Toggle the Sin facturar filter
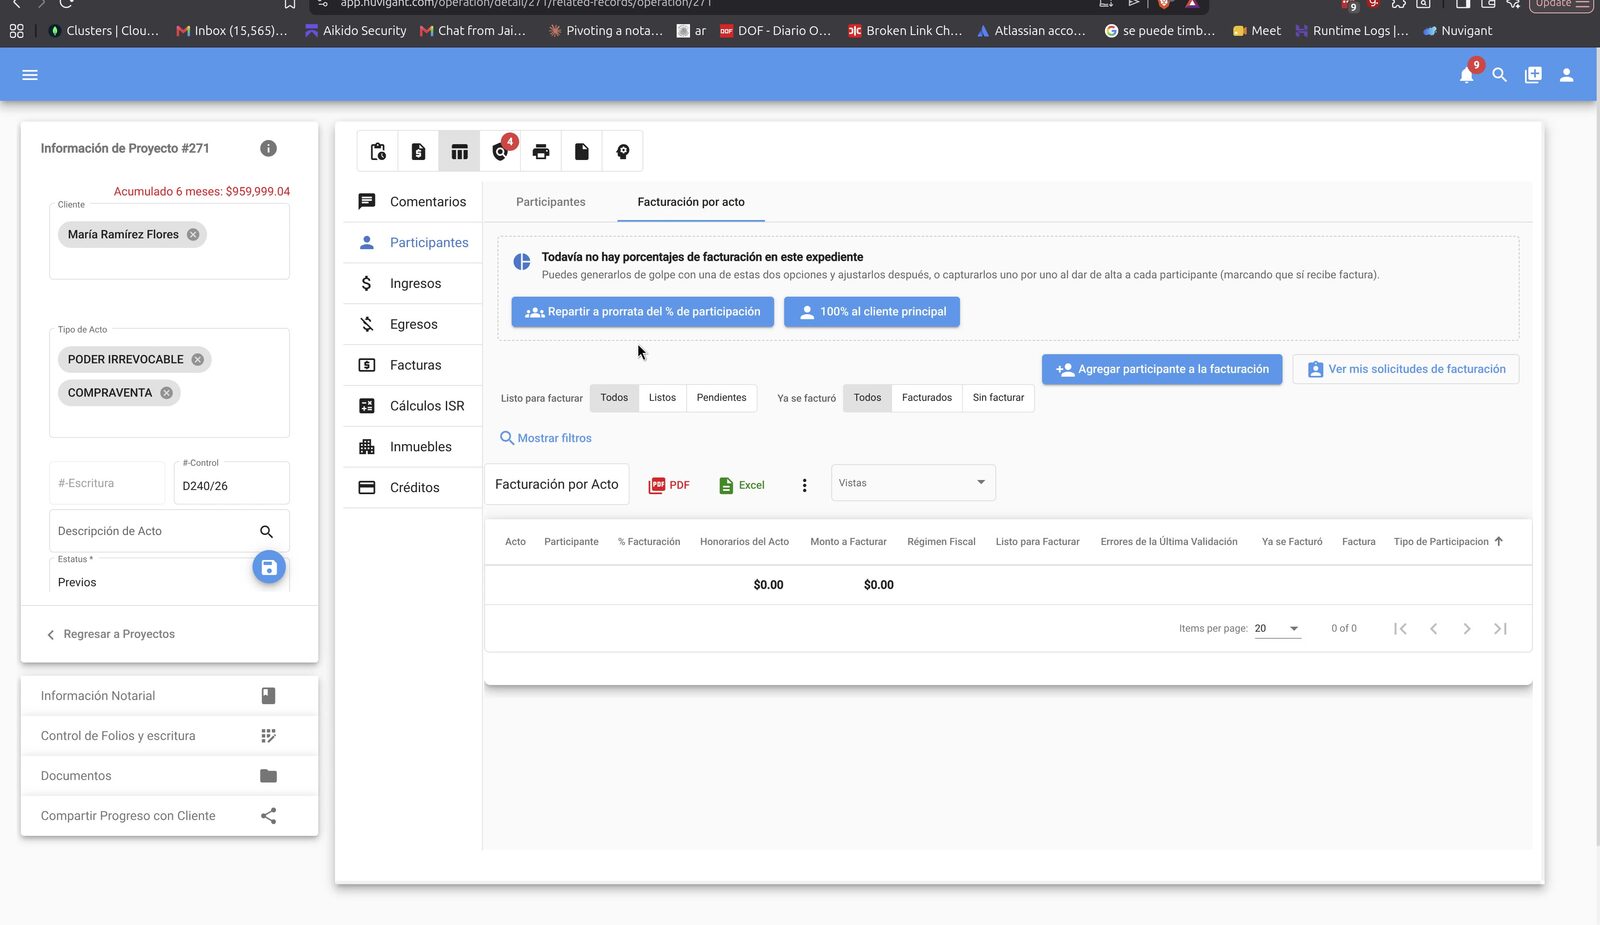 (998, 398)
